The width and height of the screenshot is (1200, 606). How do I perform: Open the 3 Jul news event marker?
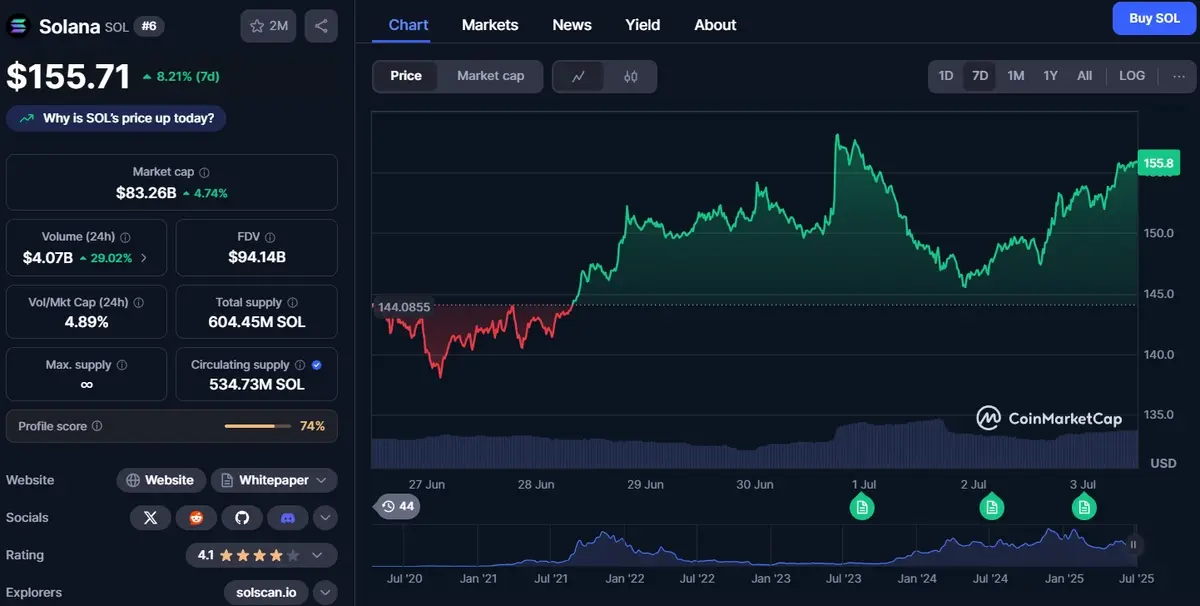coord(1084,507)
